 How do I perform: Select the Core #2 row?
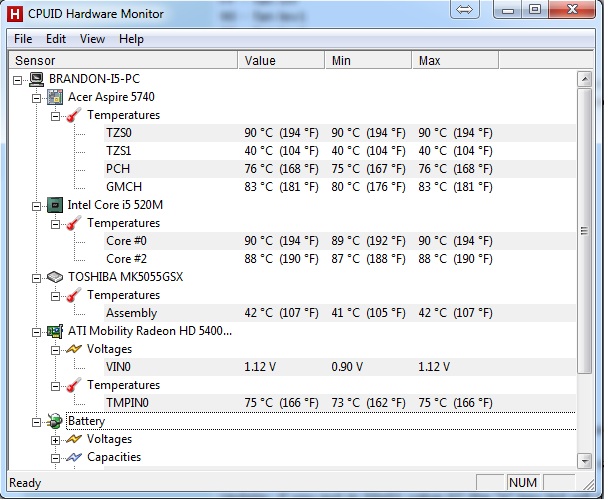[x=340, y=259]
